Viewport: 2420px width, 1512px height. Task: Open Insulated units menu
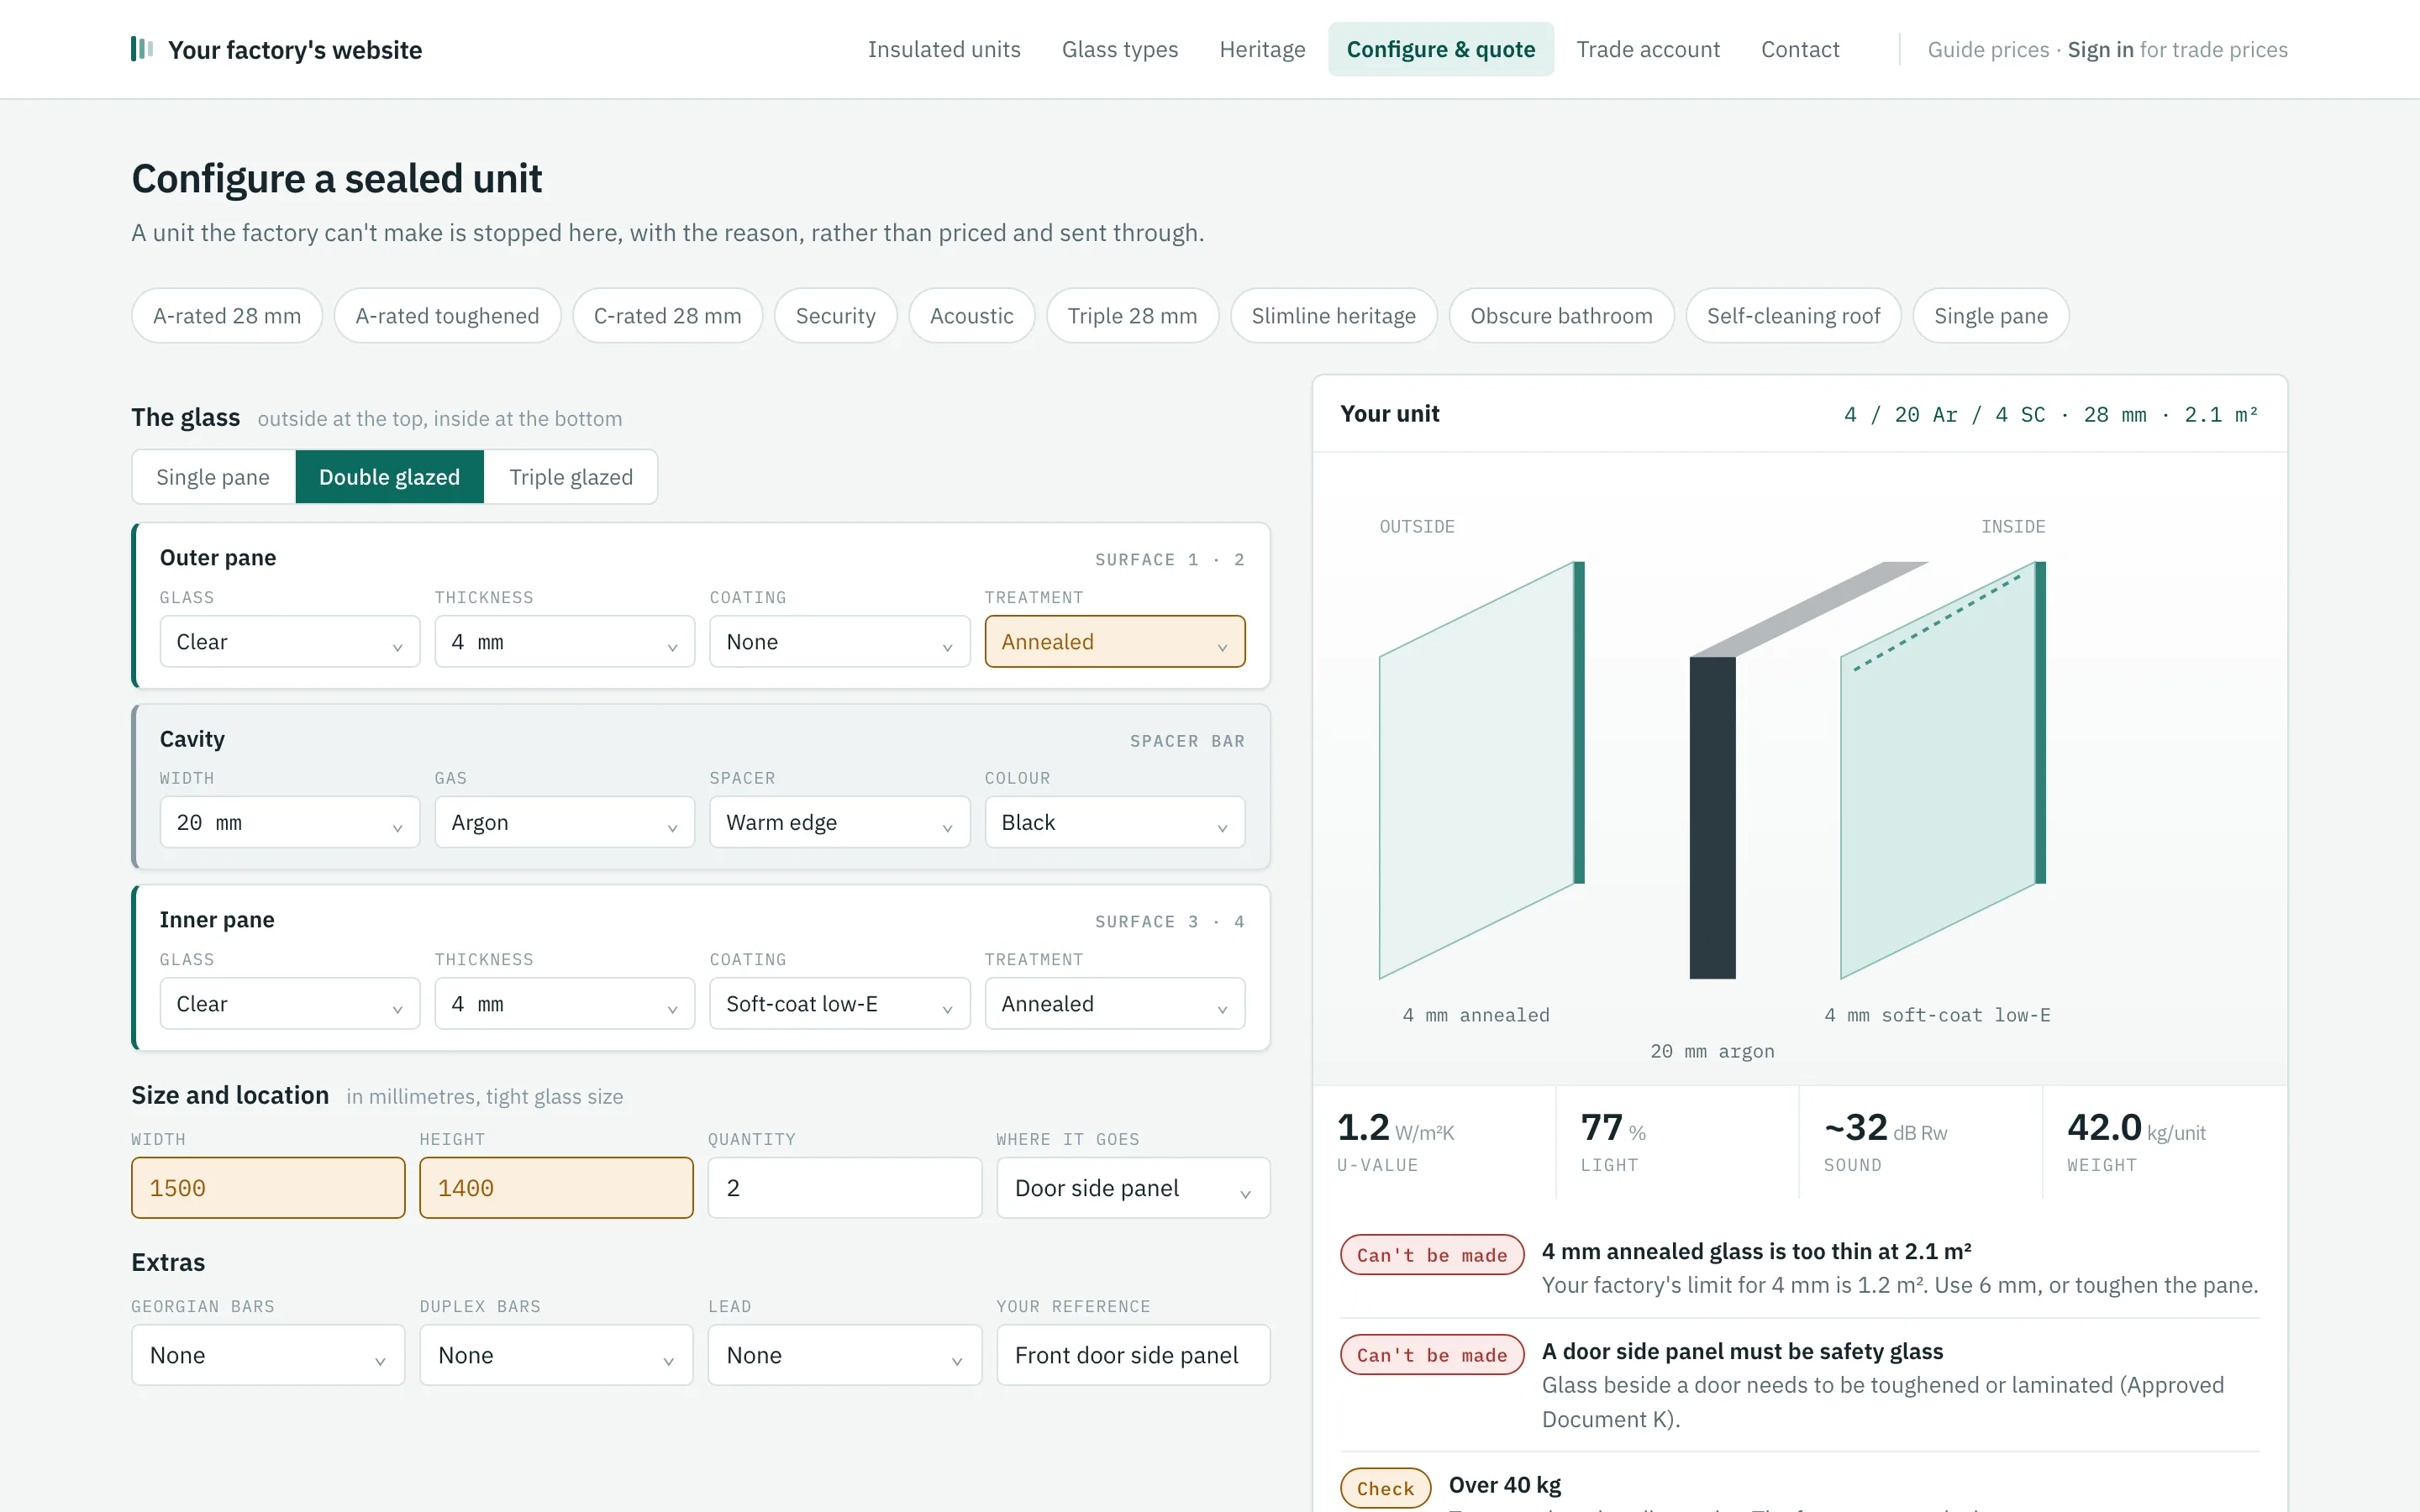click(943, 49)
